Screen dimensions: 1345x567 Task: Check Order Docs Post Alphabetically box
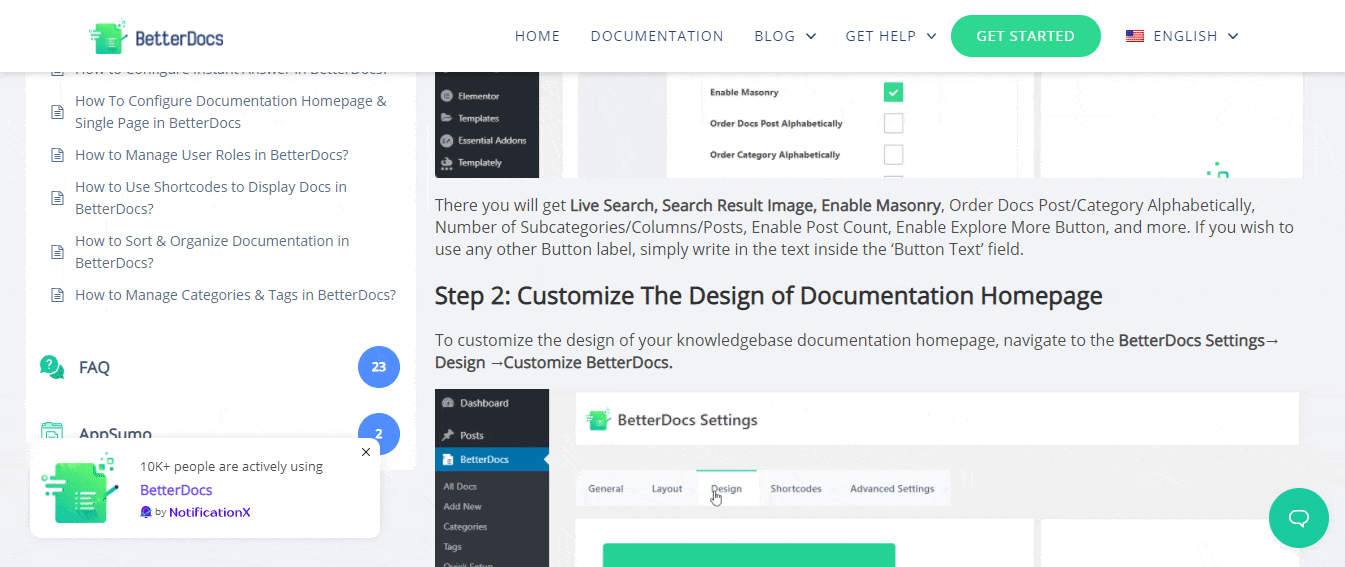point(893,124)
